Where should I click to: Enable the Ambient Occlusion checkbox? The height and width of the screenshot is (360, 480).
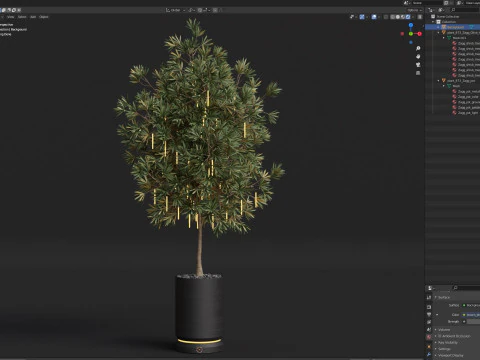point(440,336)
